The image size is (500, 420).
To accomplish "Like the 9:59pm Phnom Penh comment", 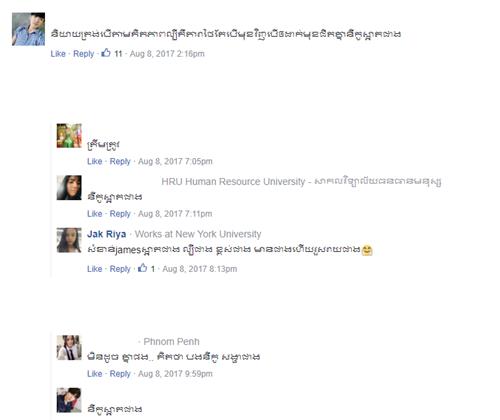I will (95, 374).
